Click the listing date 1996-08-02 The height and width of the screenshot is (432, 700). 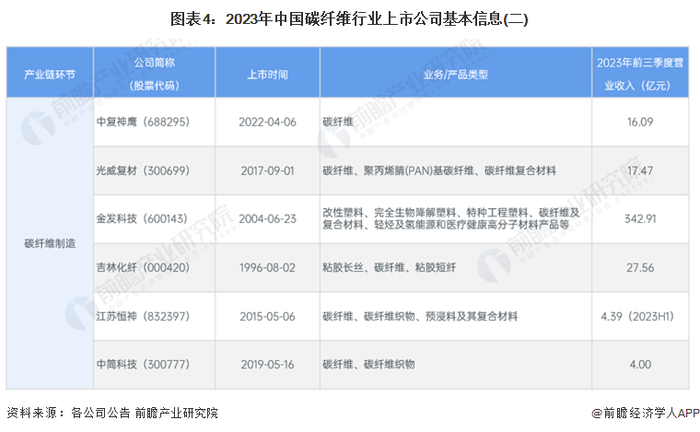(x=267, y=268)
